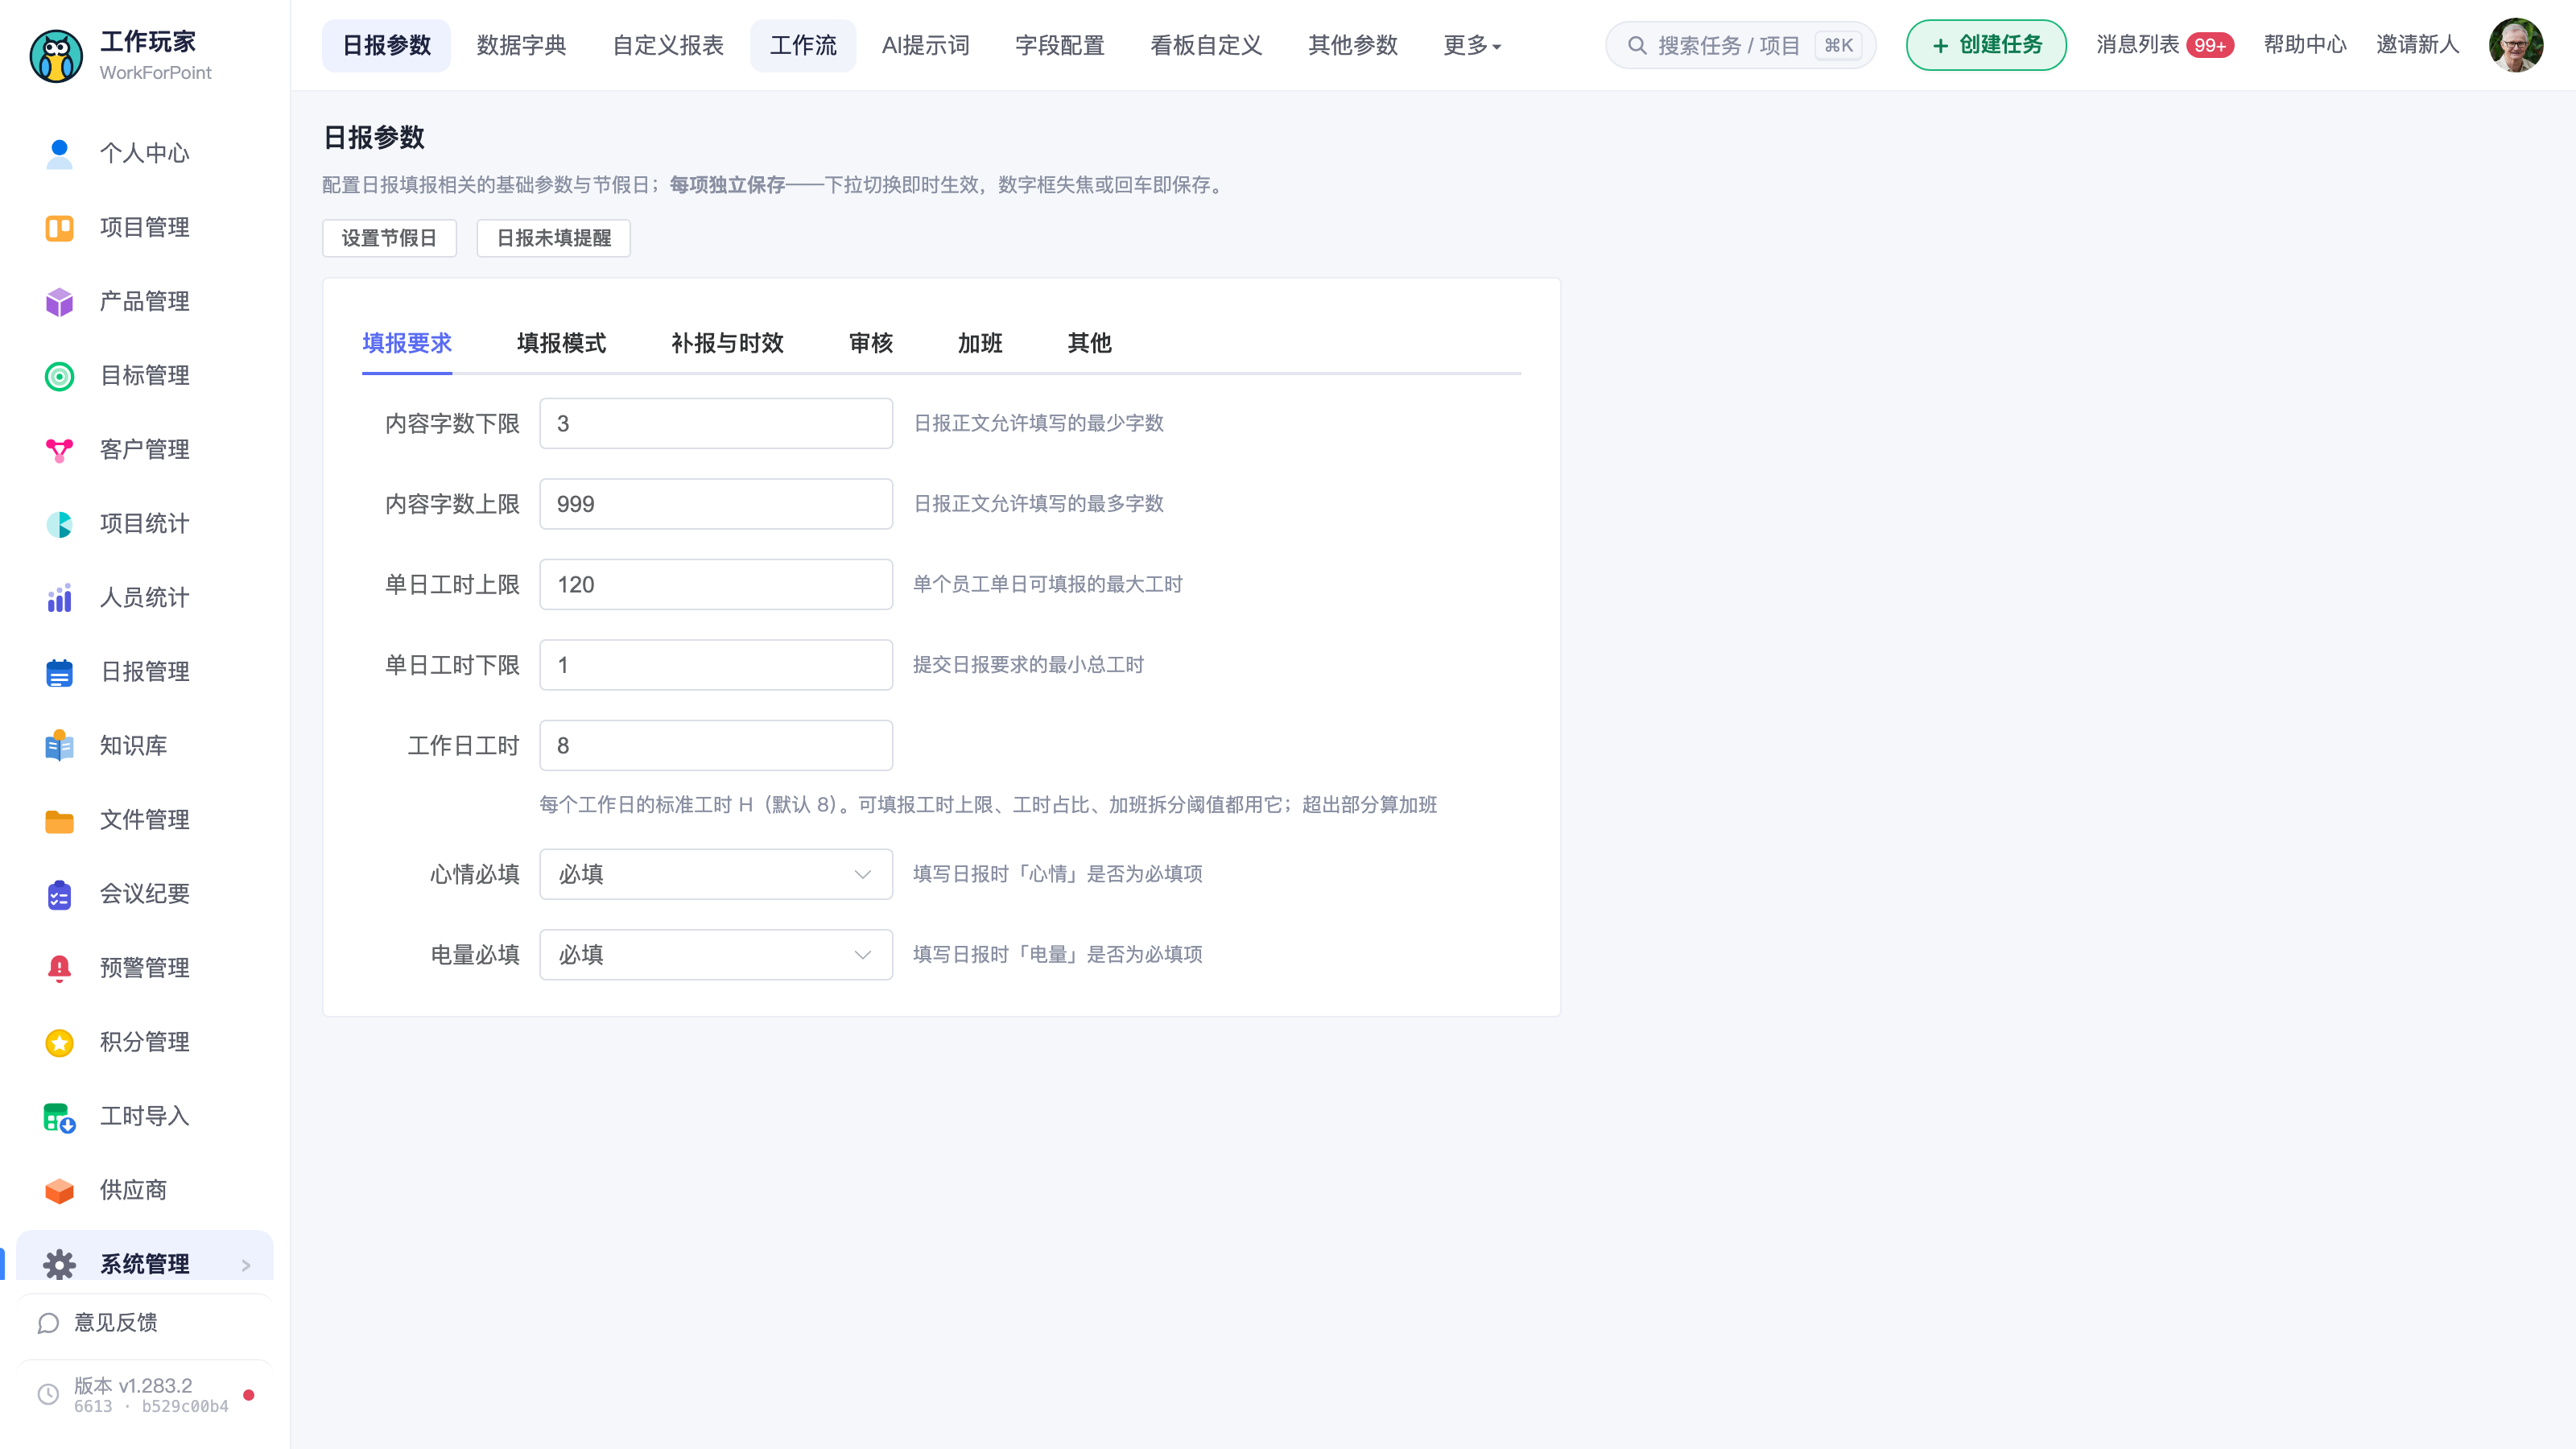Click the 系统管理 gear icon
Image resolution: width=2576 pixels, height=1449 pixels.
pyautogui.click(x=59, y=1263)
